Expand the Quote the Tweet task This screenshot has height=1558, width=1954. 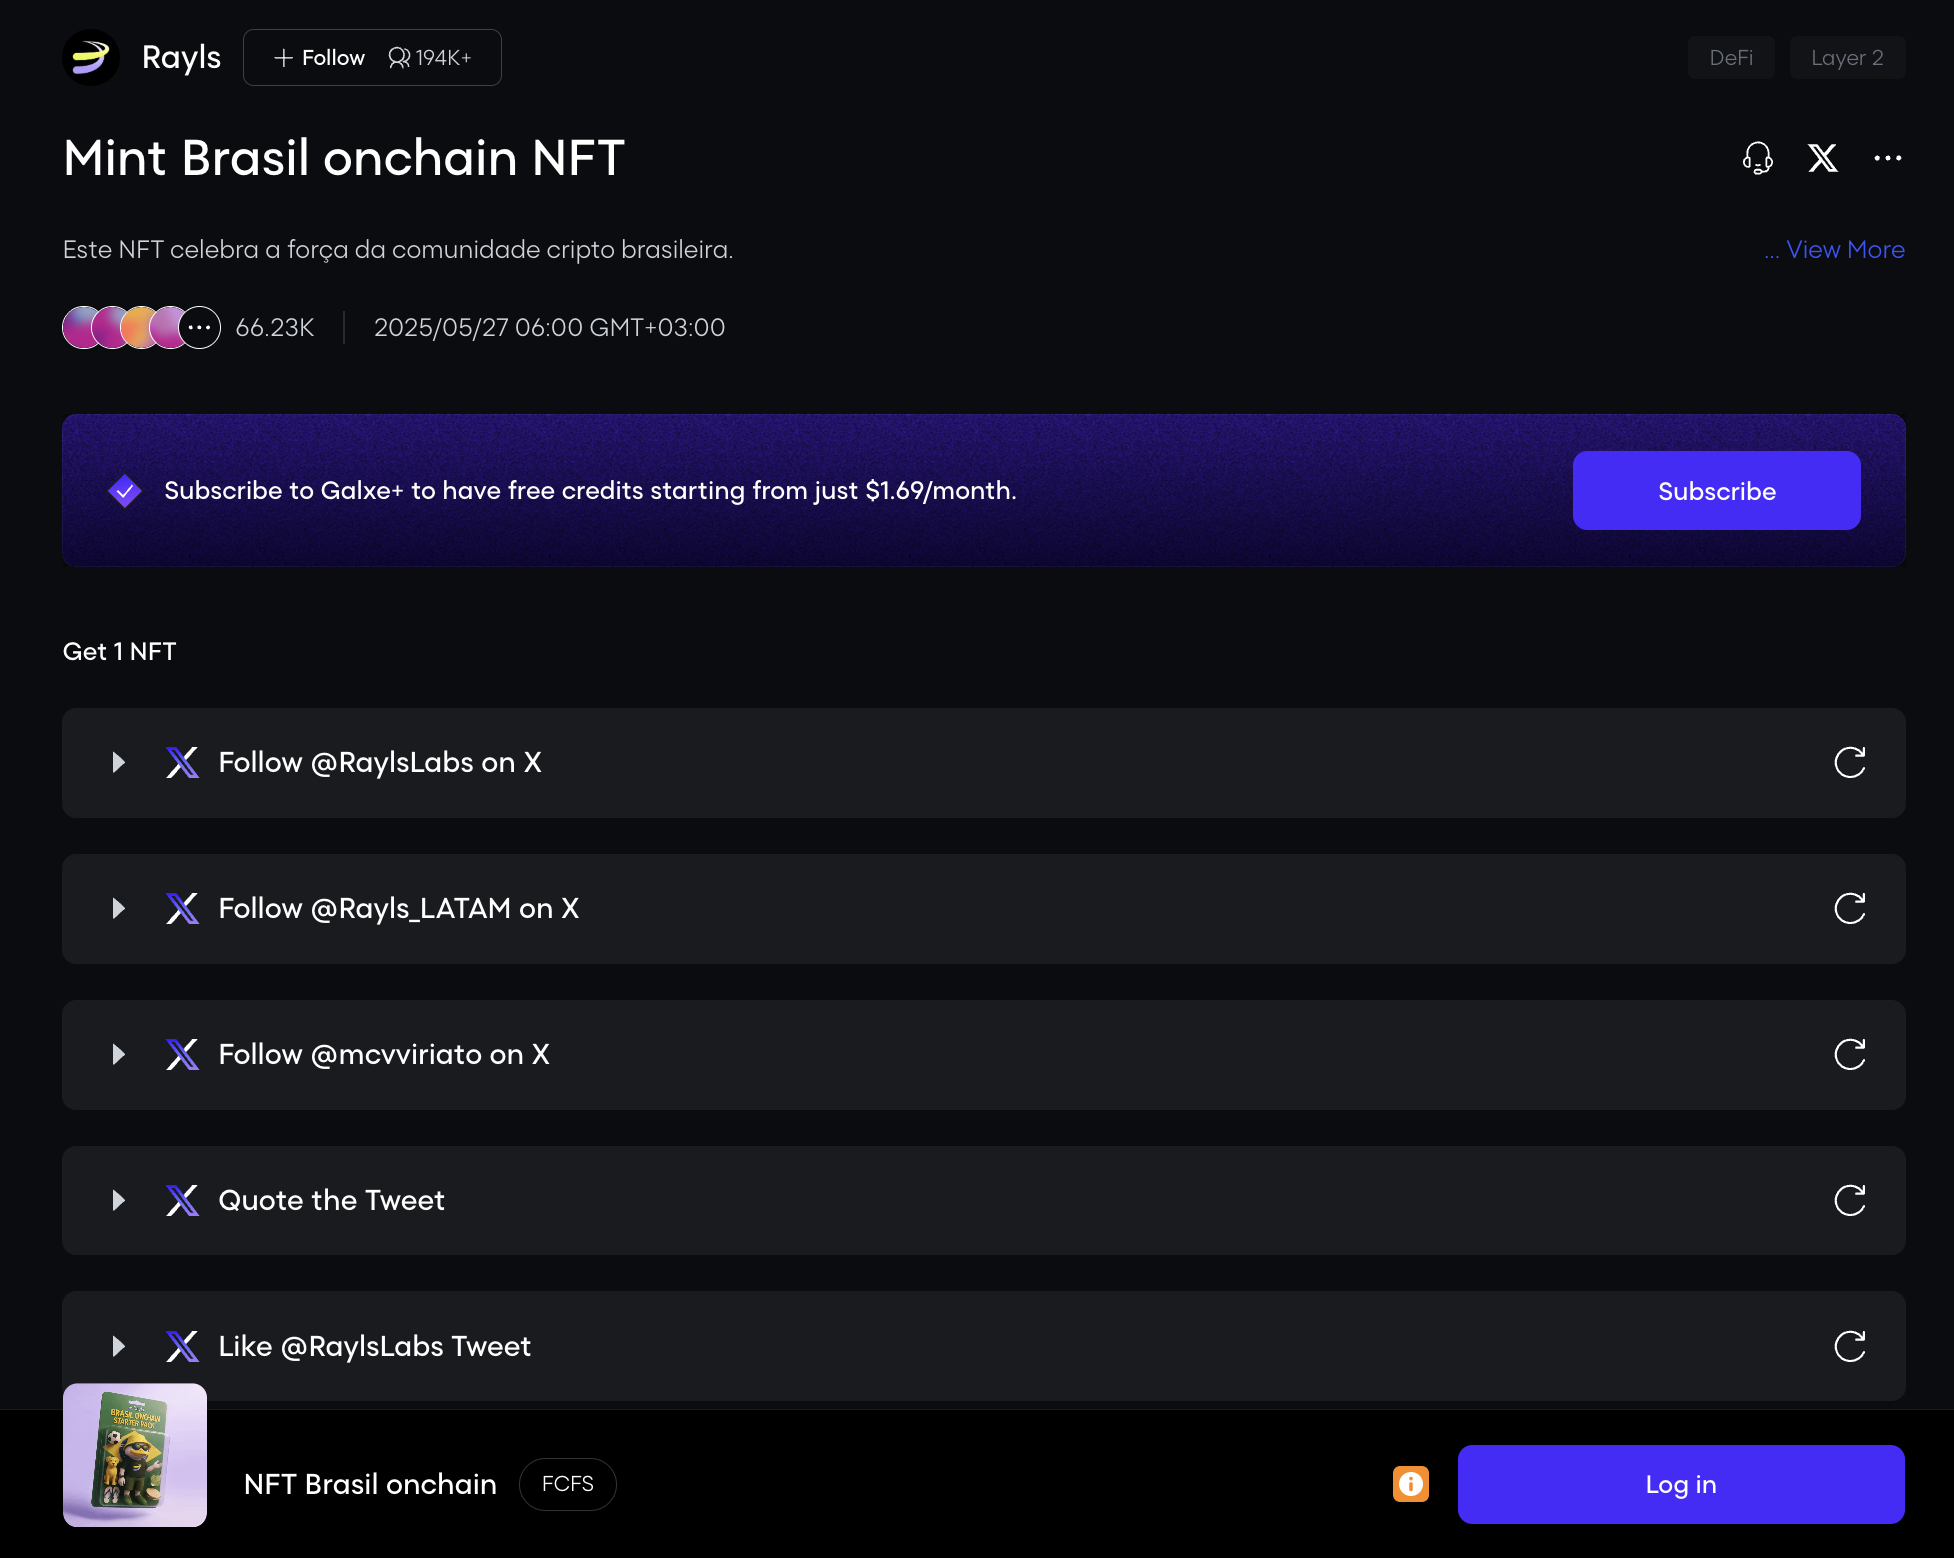(118, 1201)
